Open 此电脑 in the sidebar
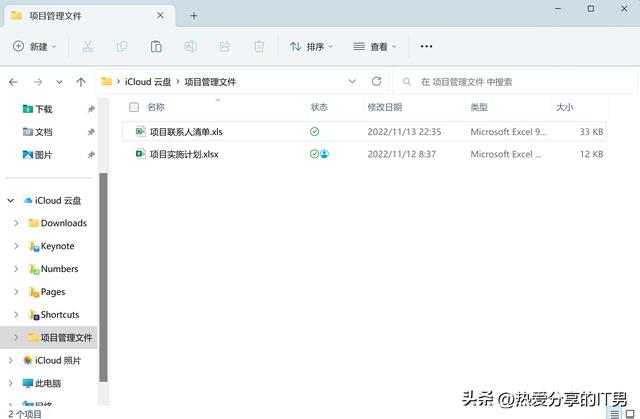640x419 pixels. (x=42, y=383)
